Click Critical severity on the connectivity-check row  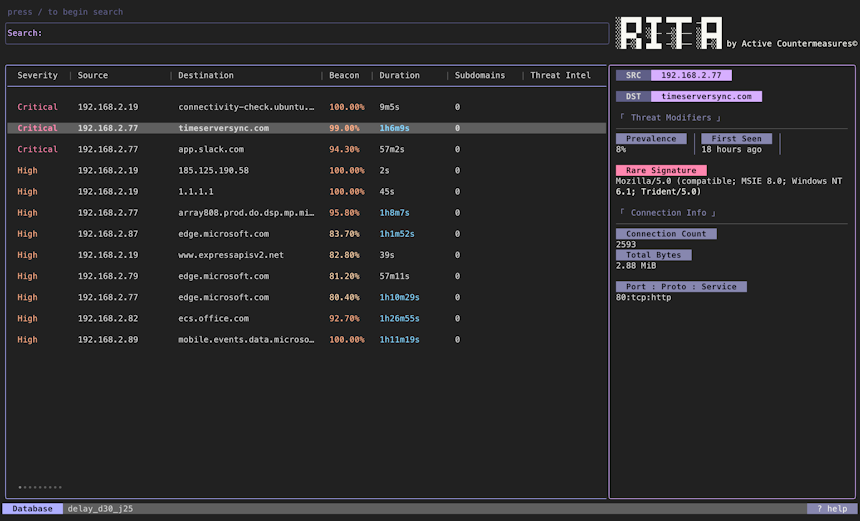[x=37, y=107]
